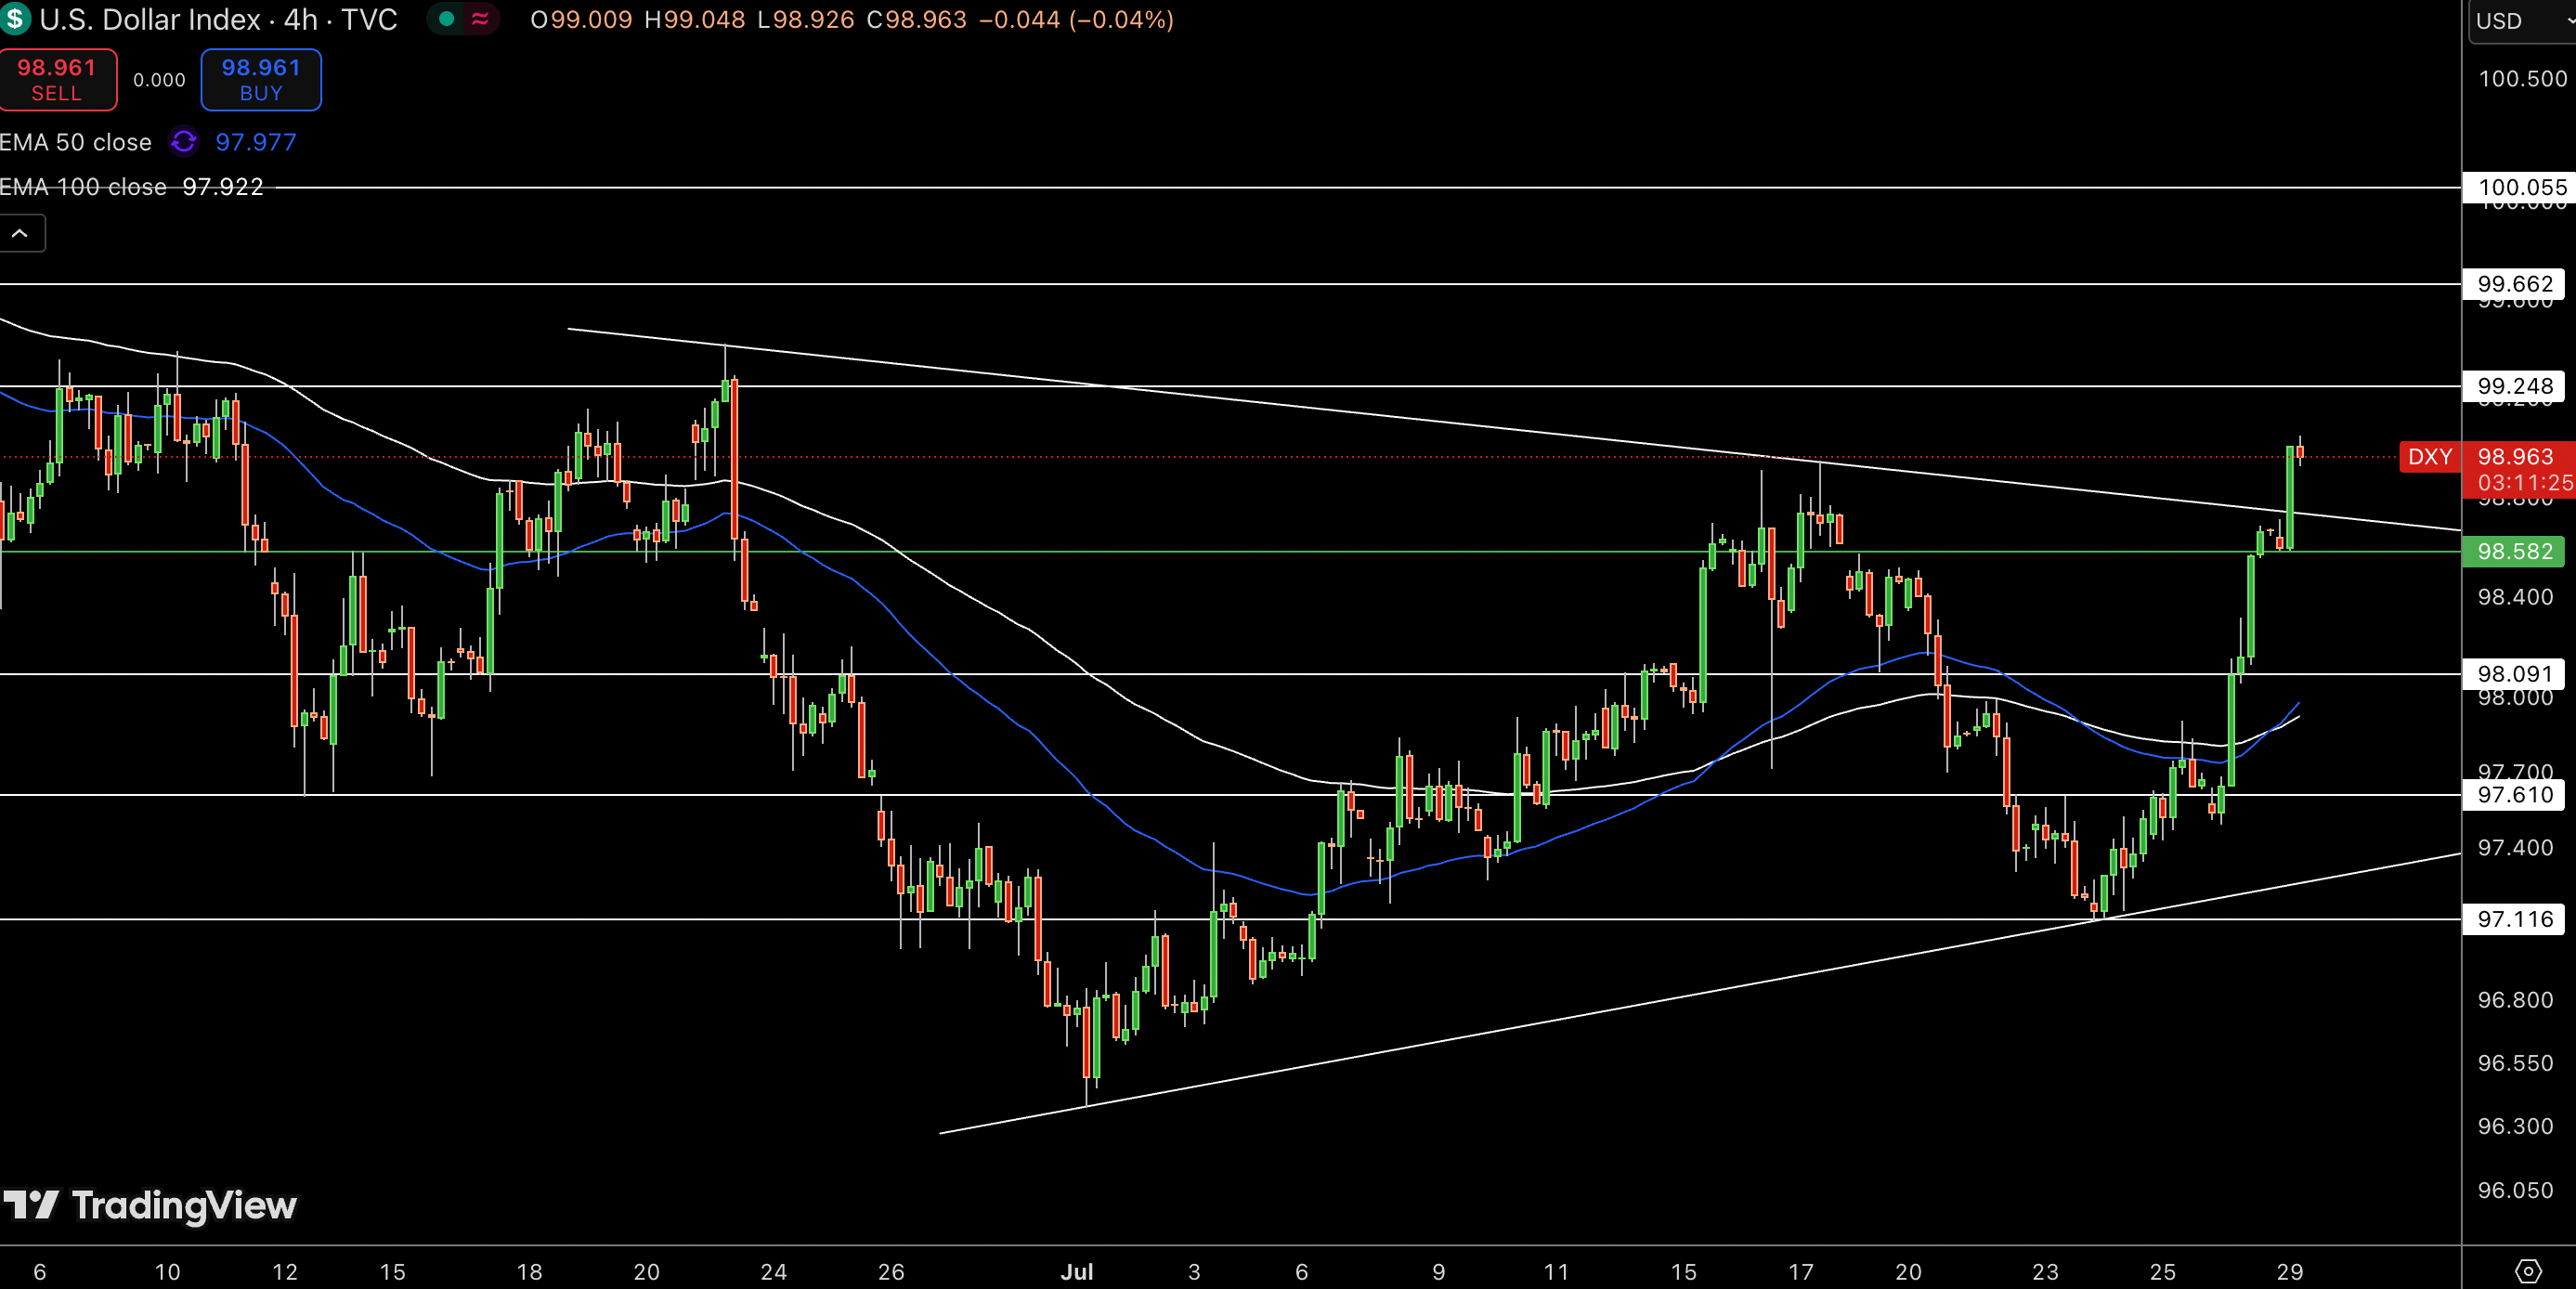Collapse the indicator legend with chevron arrow
The image size is (2576, 1289).
coord(20,233)
